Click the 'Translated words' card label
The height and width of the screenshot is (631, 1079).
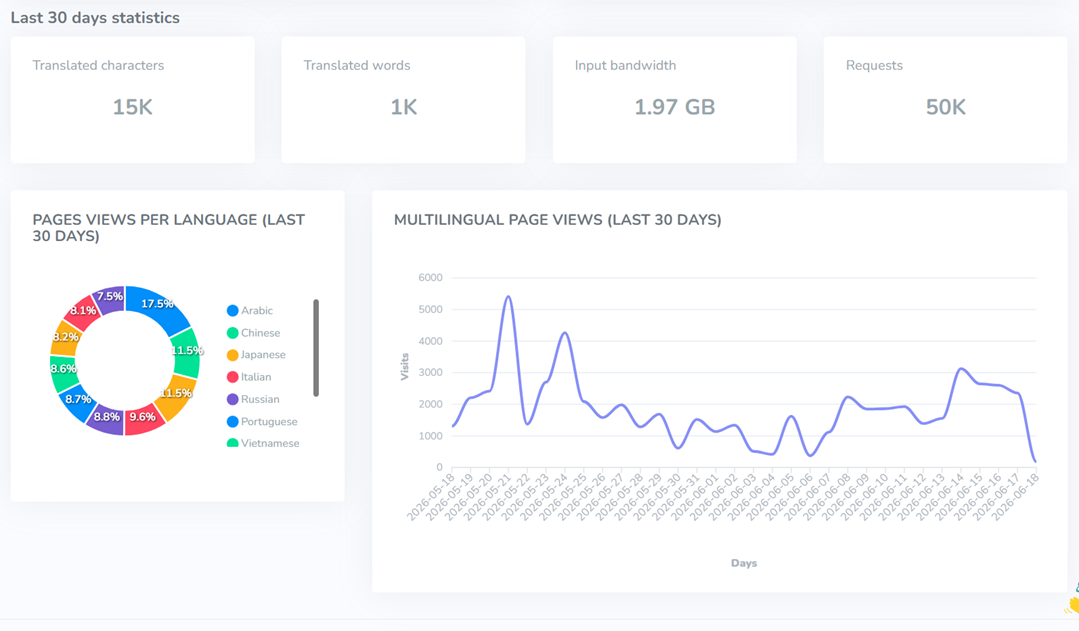[356, 65]
